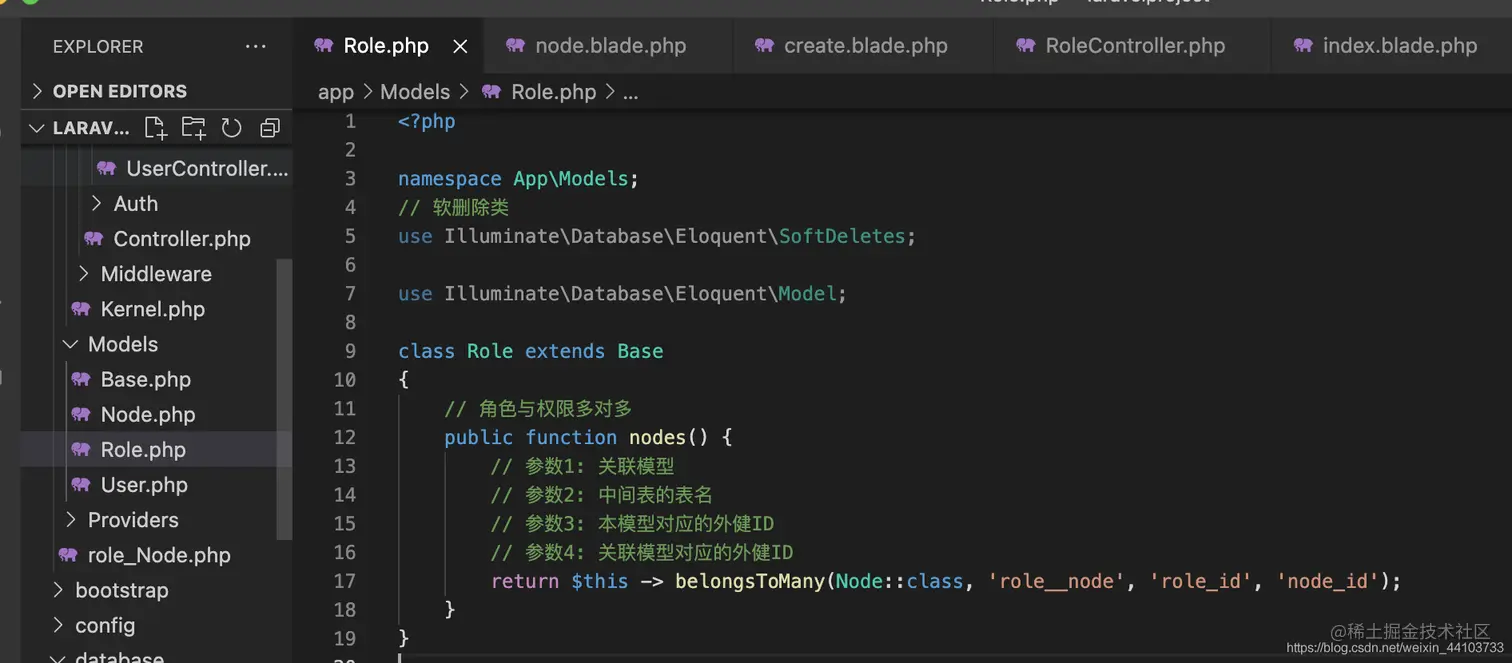
Task: Open Node.php in the Models folder
Action: coord(148,414)
